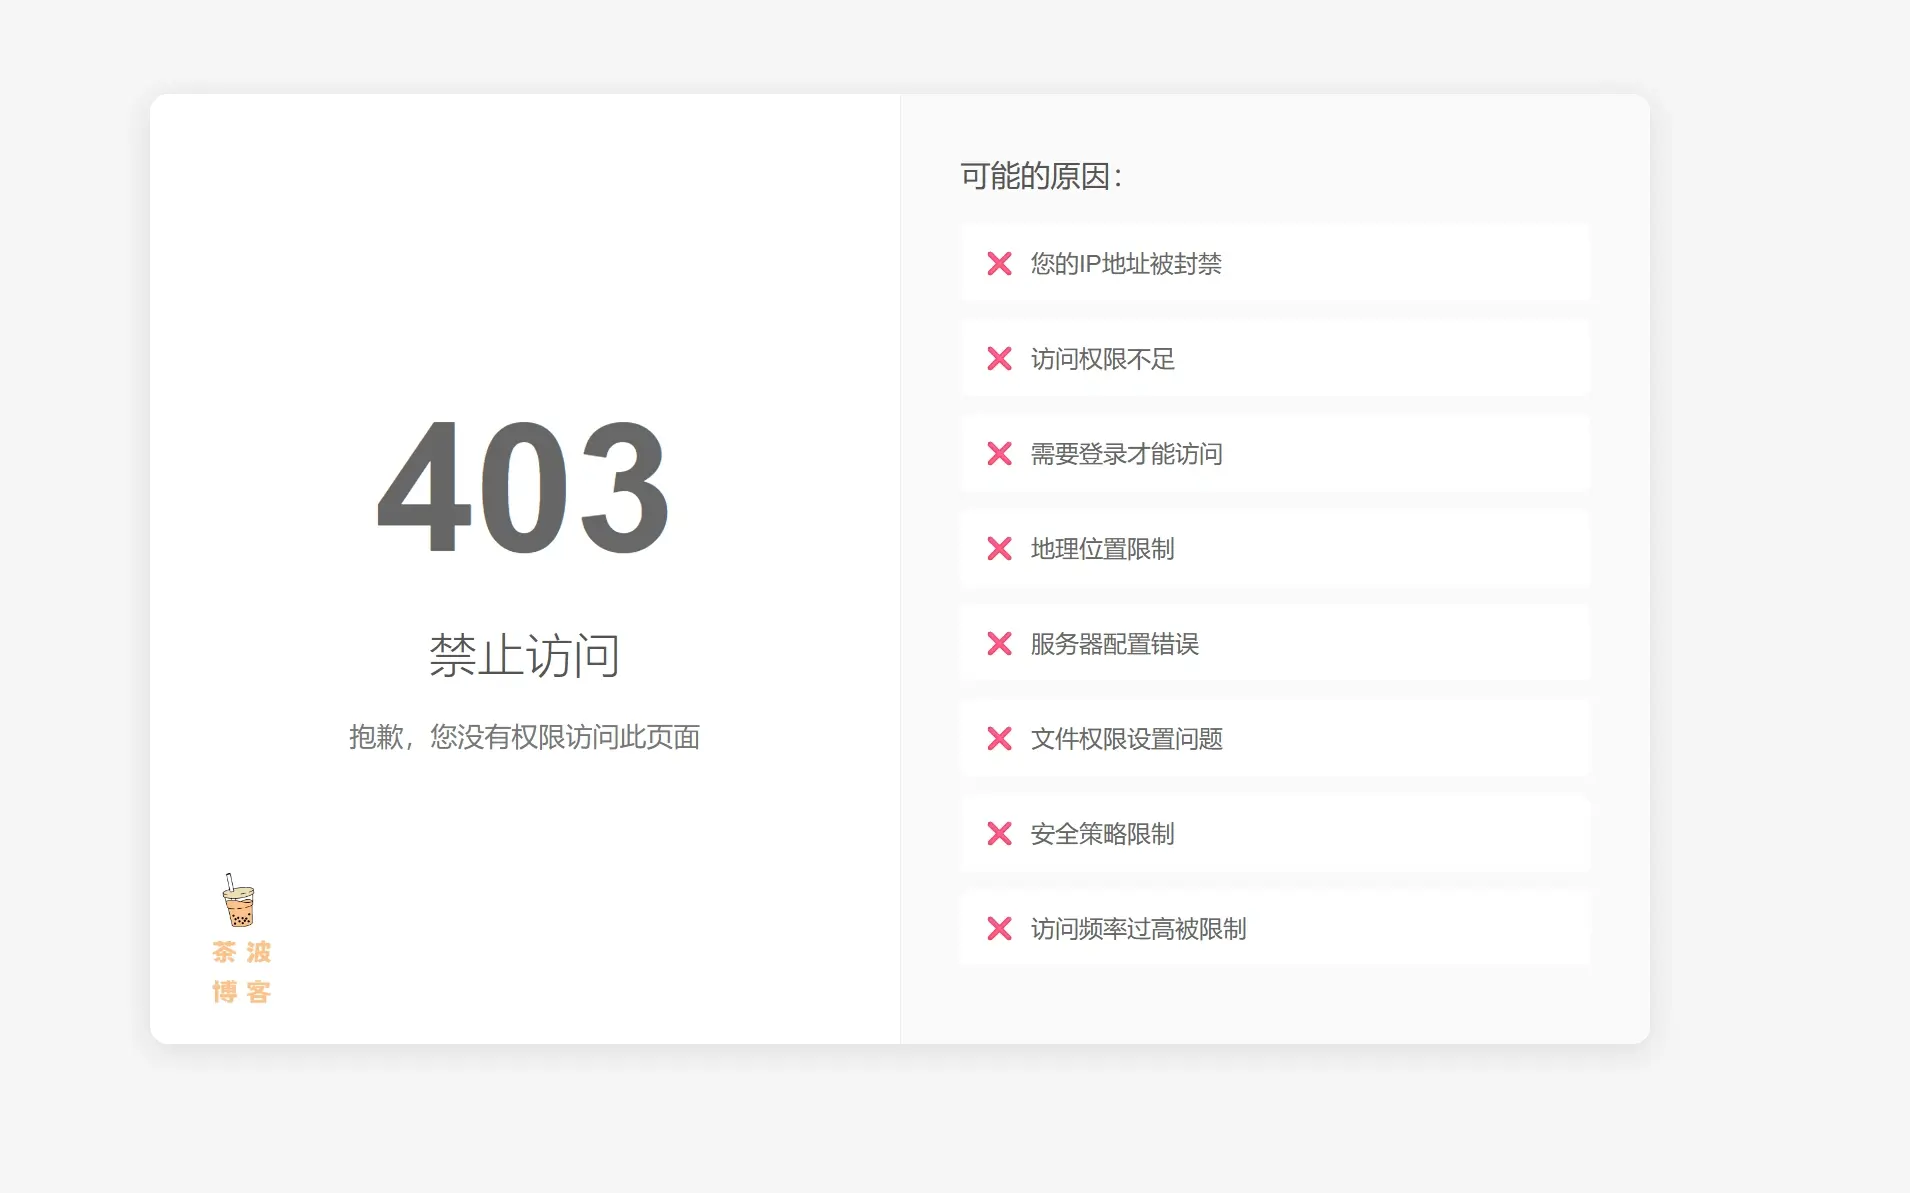1910x1193 pixels.
Task: Click the 可能的原因 section title
Action: [1041, 175]
